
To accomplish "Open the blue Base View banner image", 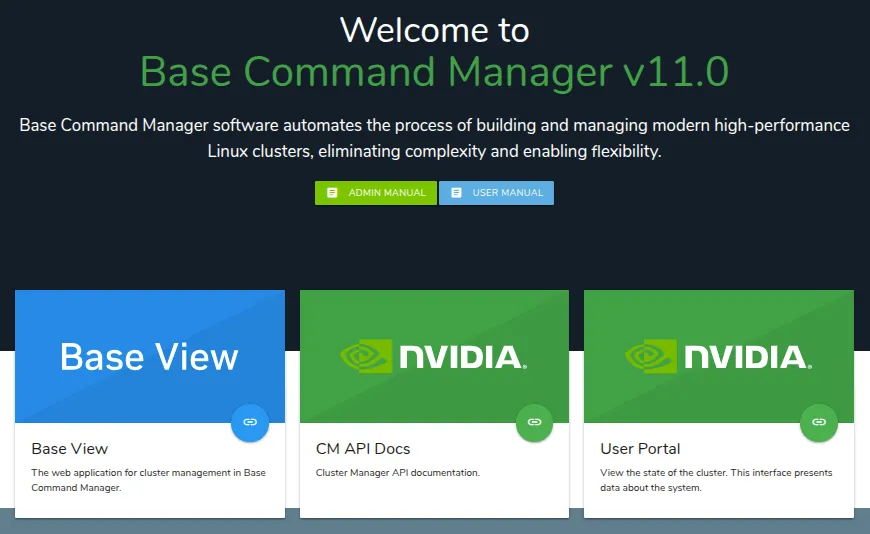I will (x=150, y=356).
